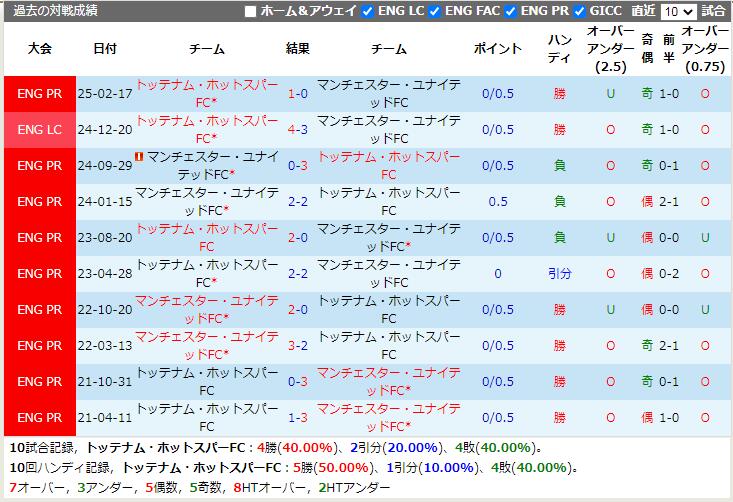Click the date 21-04-11
Image resolution: width=733 pixels, height=502 pixels.
pos(105,418)
